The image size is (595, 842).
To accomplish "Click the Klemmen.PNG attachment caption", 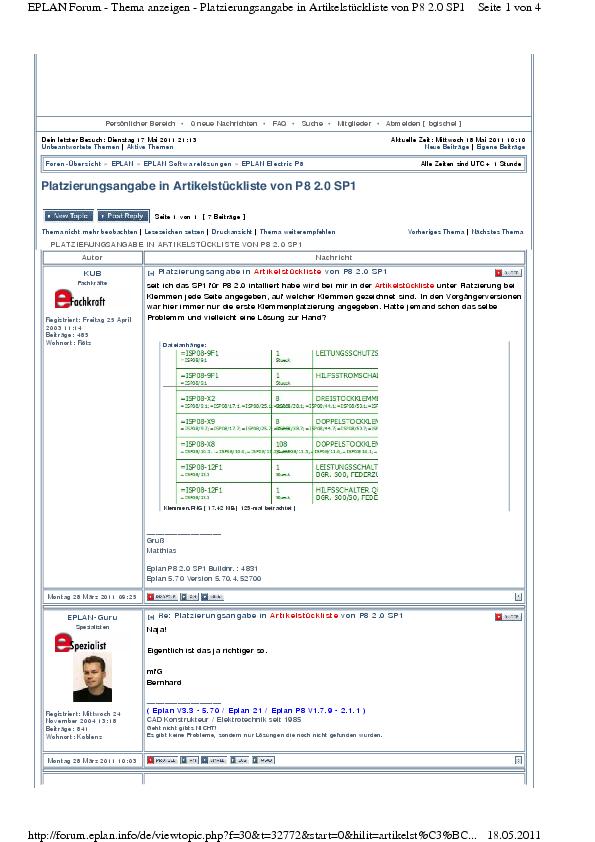I will [229, 507].
